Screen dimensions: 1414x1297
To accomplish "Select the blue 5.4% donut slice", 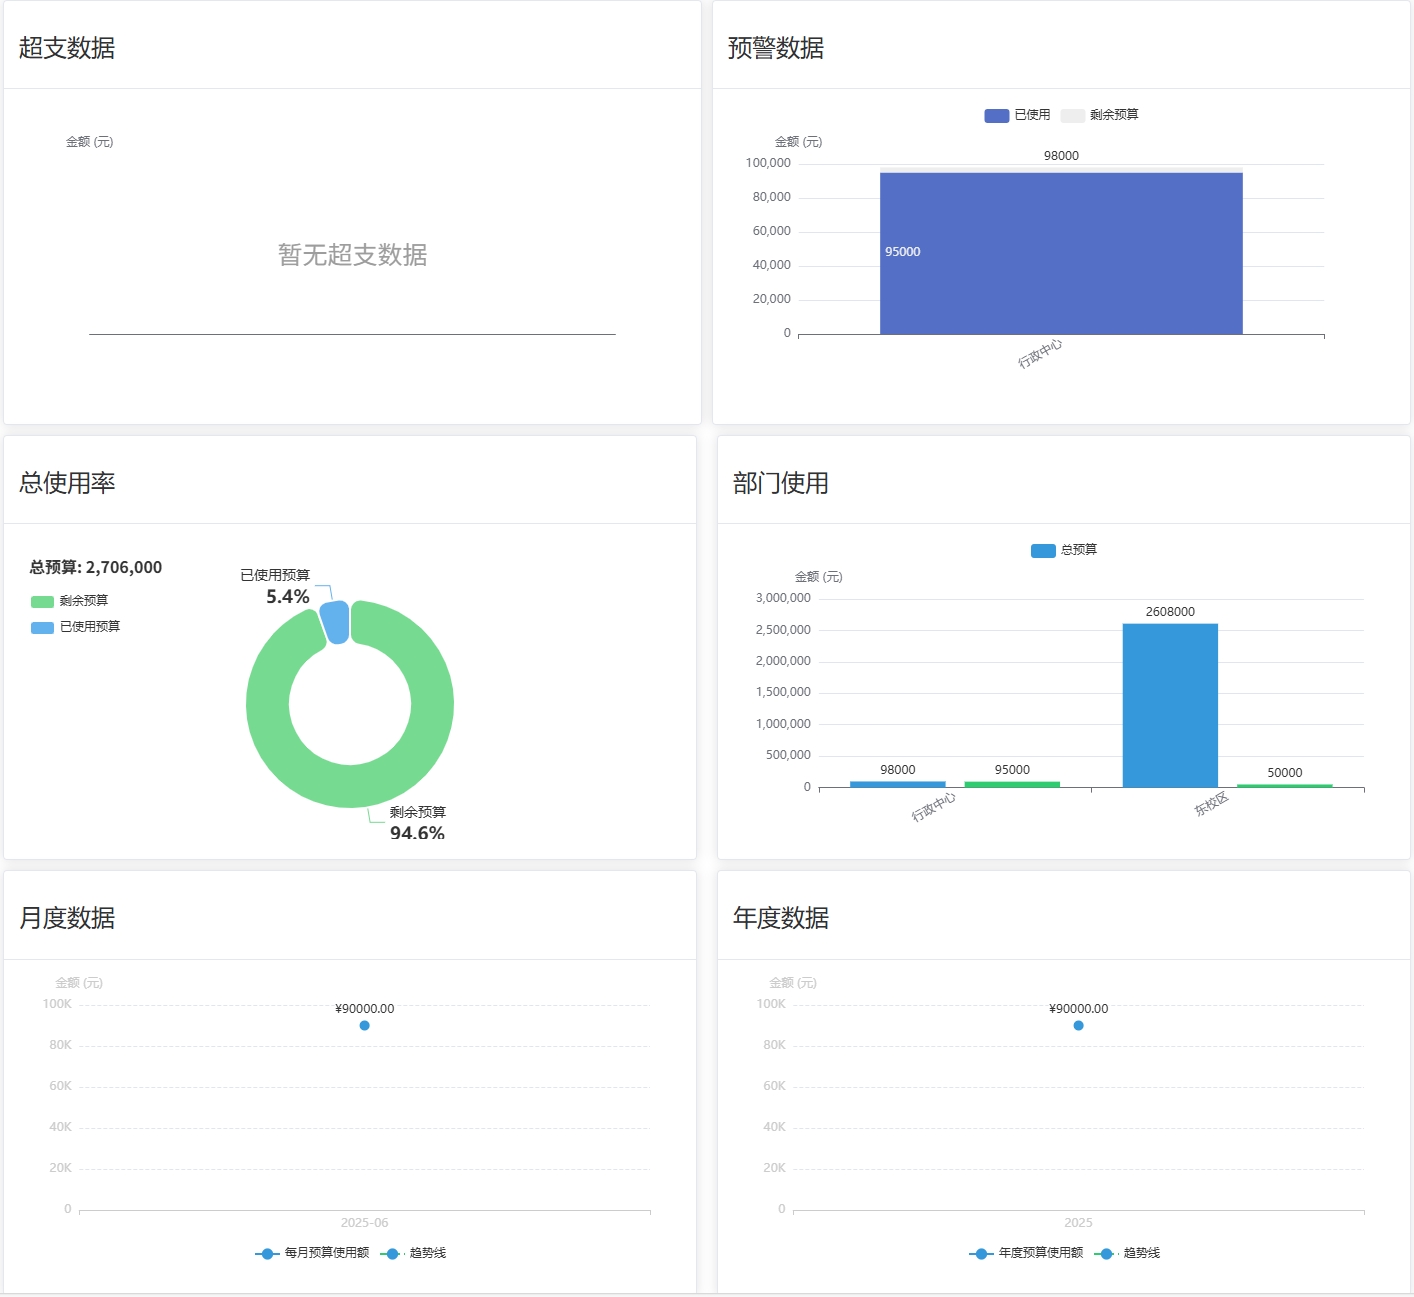I will [336, 621].
